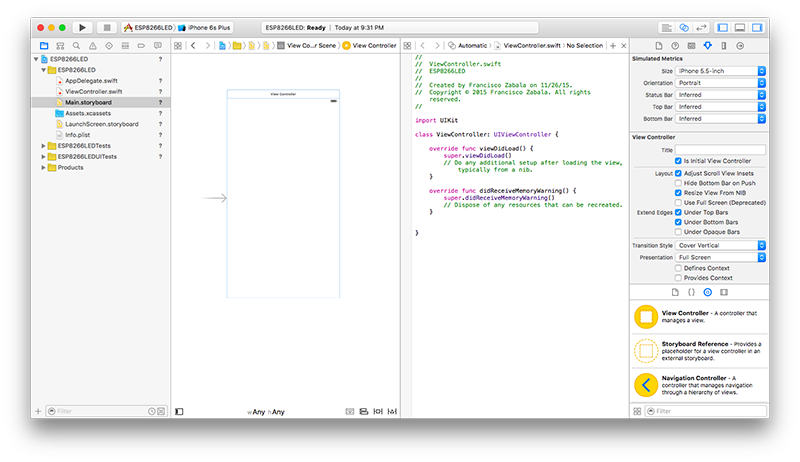Screen dimensions: 800x462
Task: Open the Attributes inspector tab
Action: tap(707, 46)
